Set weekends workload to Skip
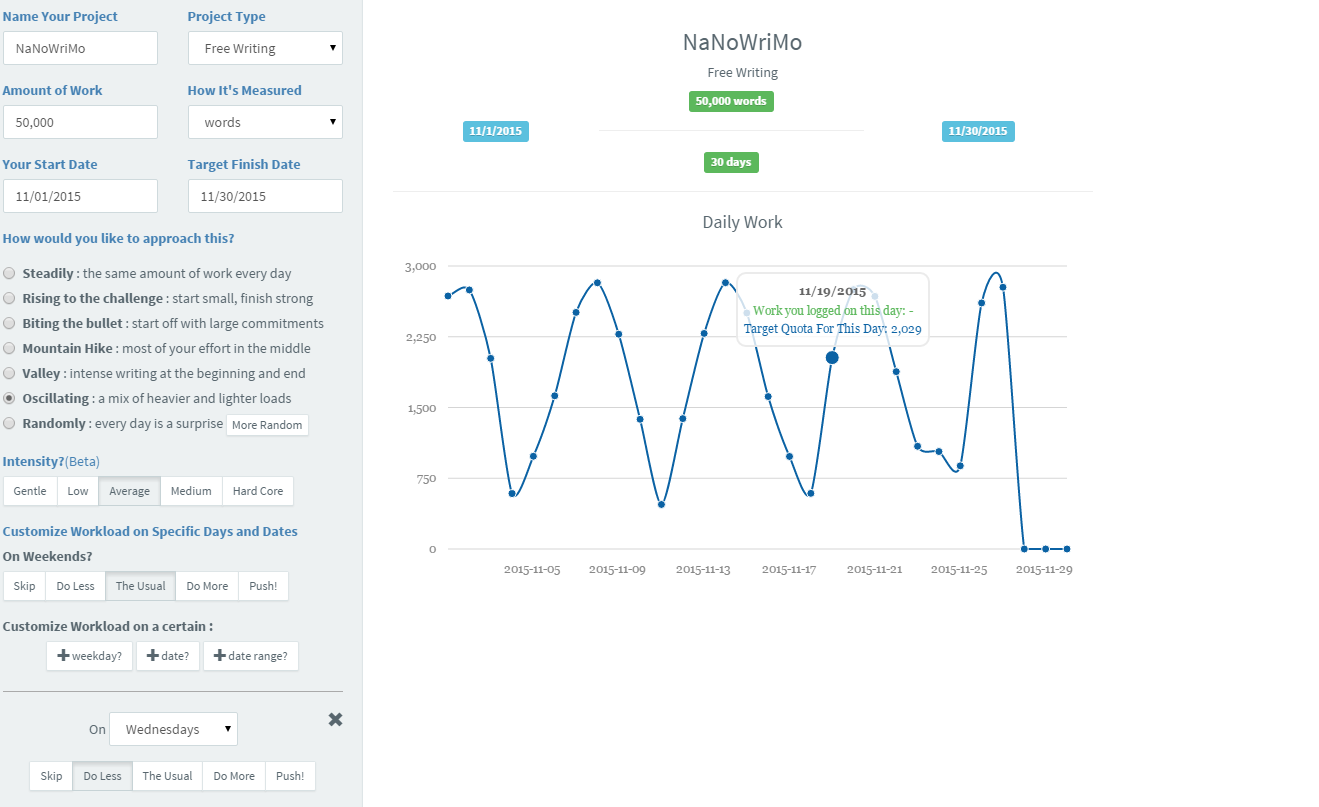 (25, 586)
